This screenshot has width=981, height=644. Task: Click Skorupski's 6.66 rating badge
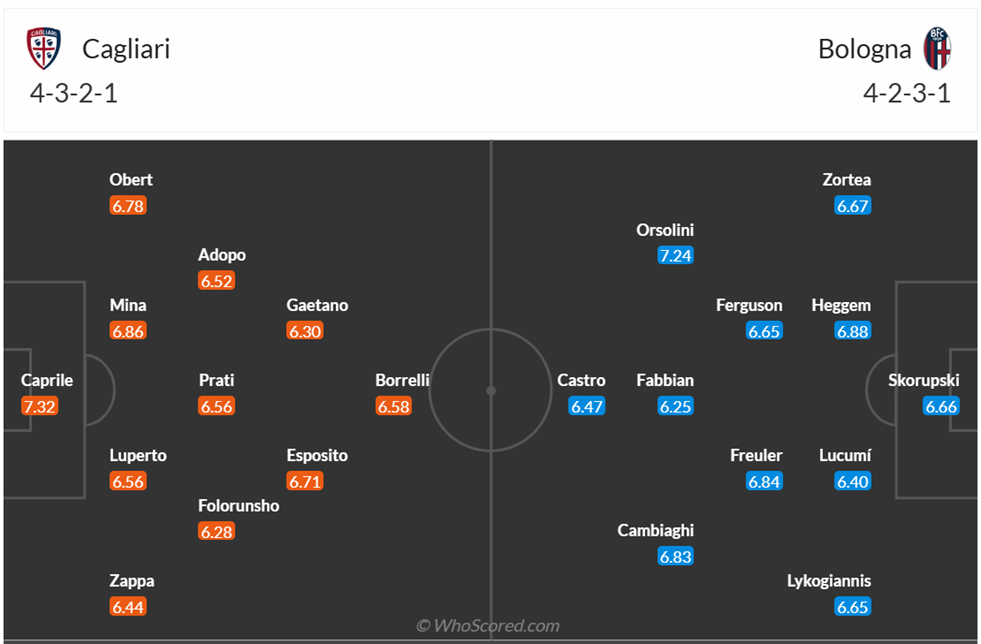941,406
